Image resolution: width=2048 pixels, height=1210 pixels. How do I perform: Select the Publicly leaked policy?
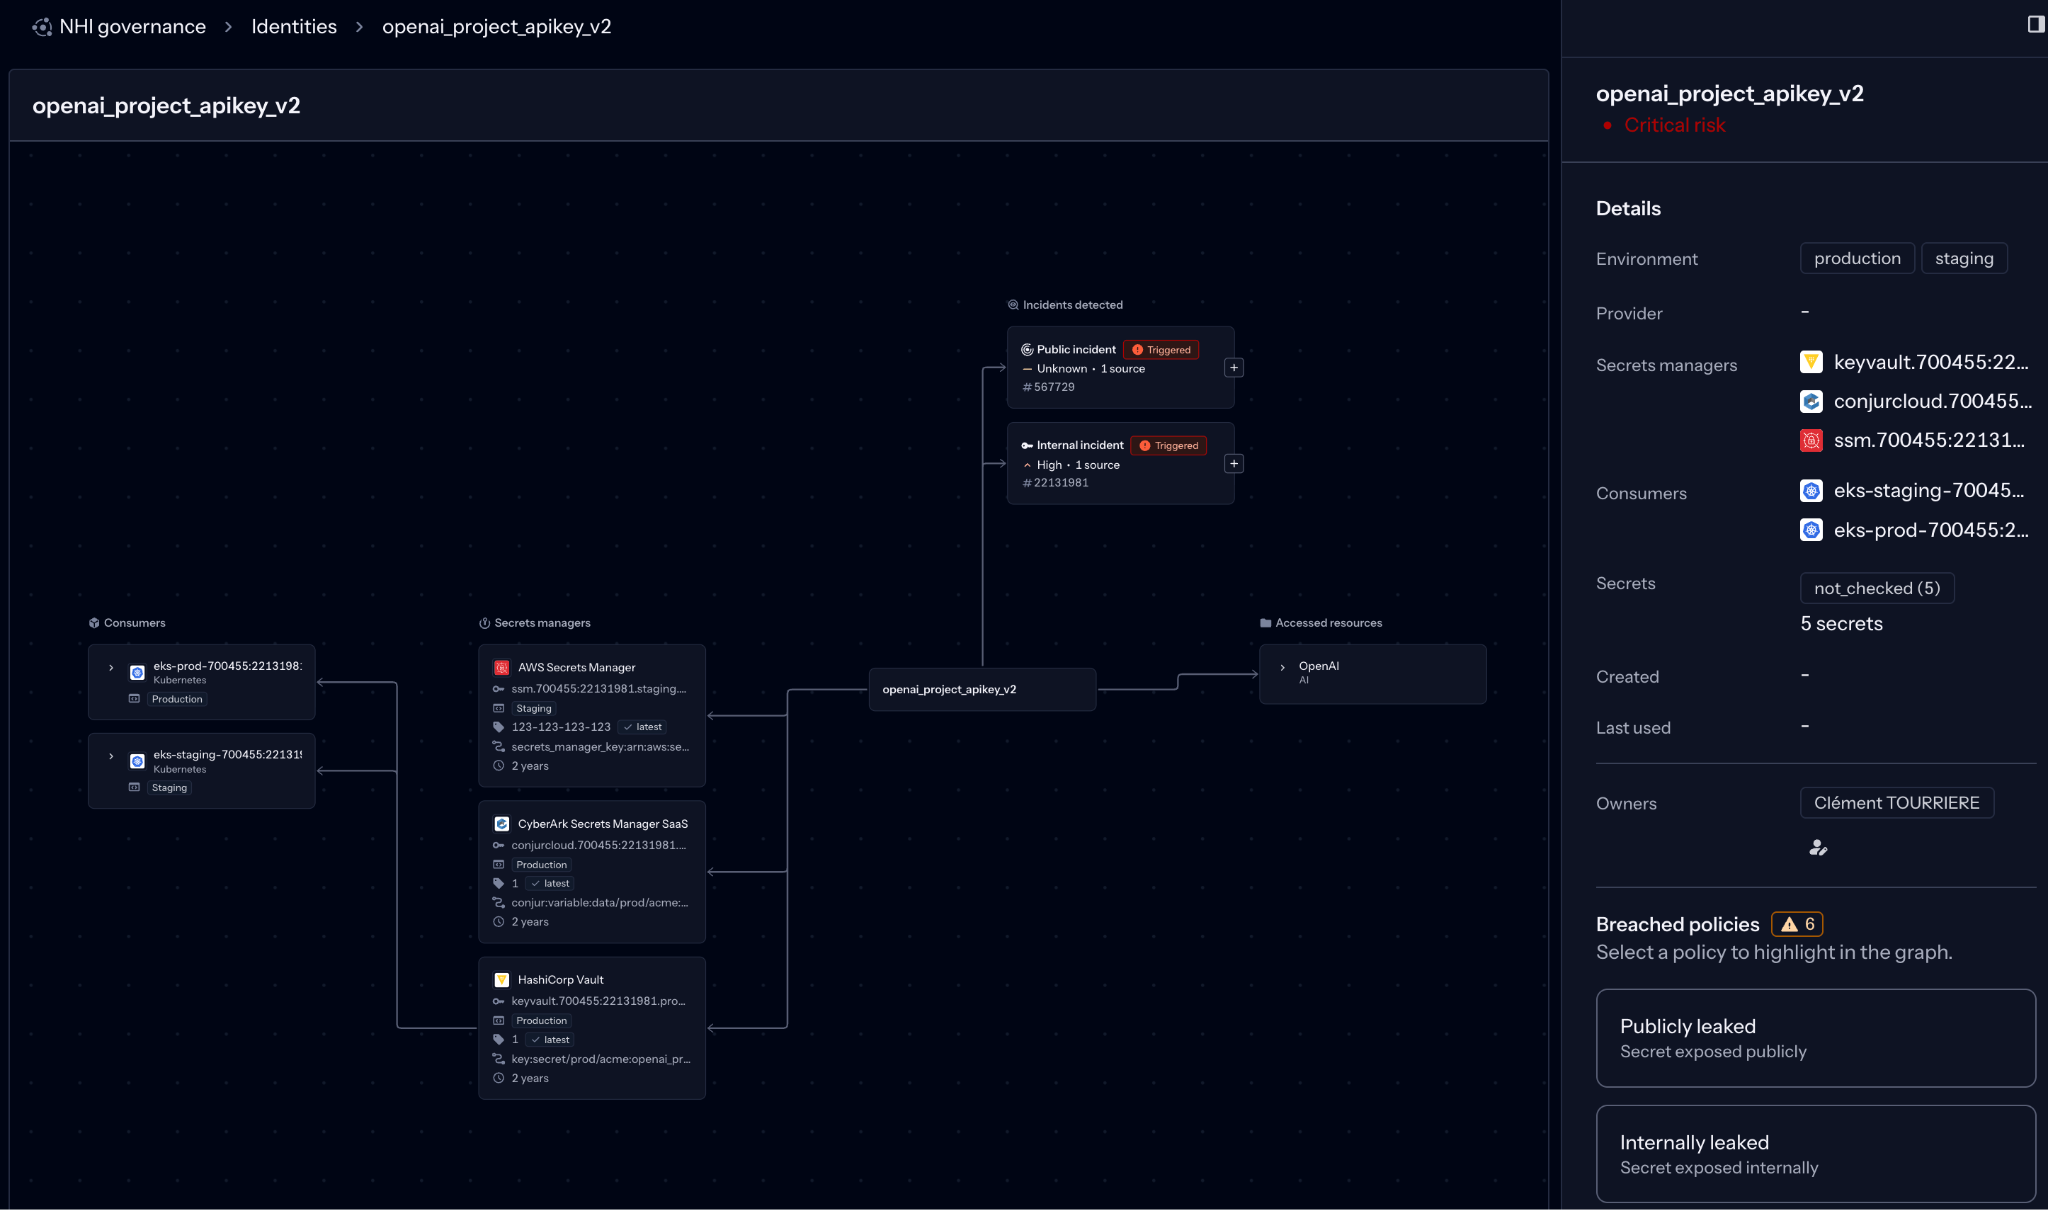point(1815,1038)
